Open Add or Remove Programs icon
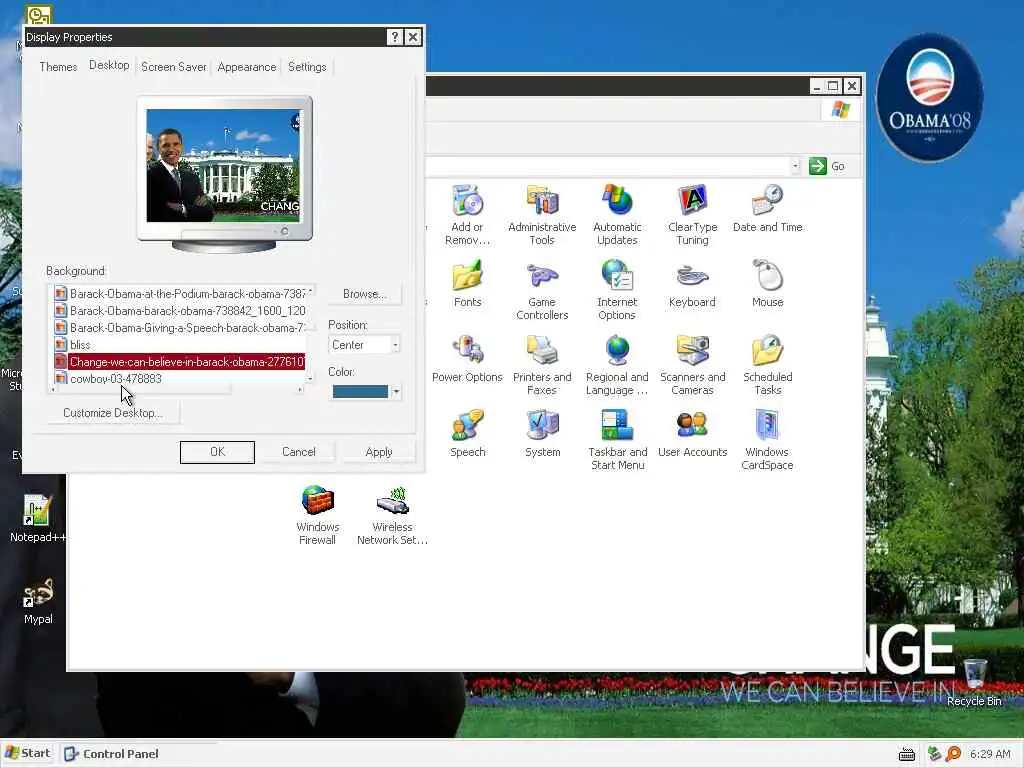Screen dimensions: 1024x768 pyautogui.click(x=467, y=214)
